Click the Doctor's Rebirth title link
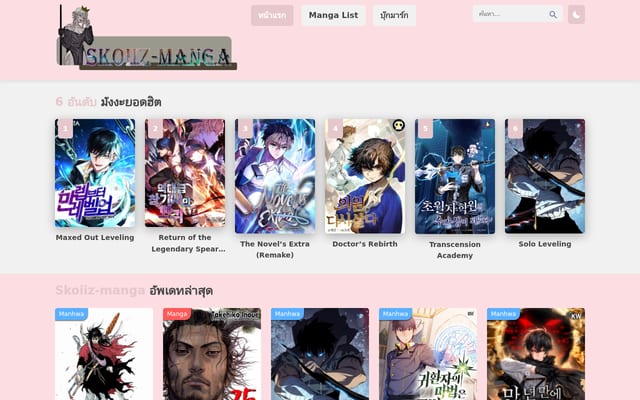The width and height of the screenshot is (640, 400). (x=365, y=244)
